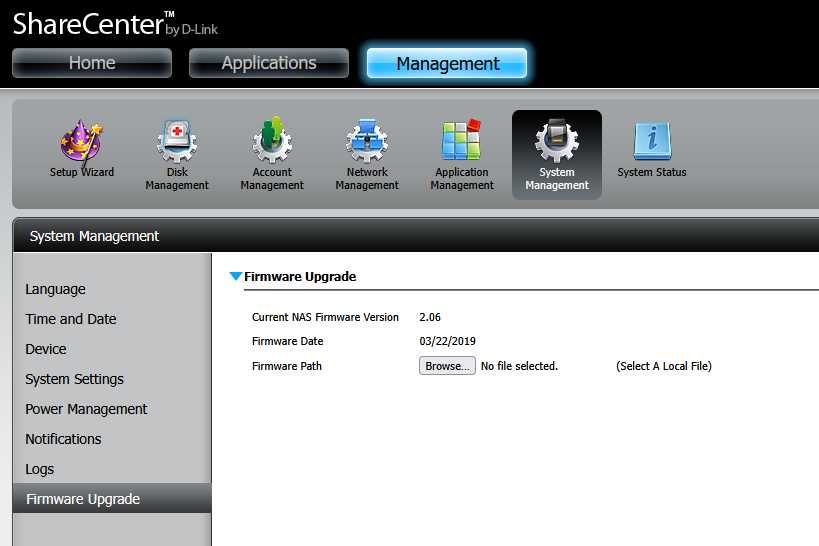
Task: Switch to the Home tab
Action: [x=92, y=63]
